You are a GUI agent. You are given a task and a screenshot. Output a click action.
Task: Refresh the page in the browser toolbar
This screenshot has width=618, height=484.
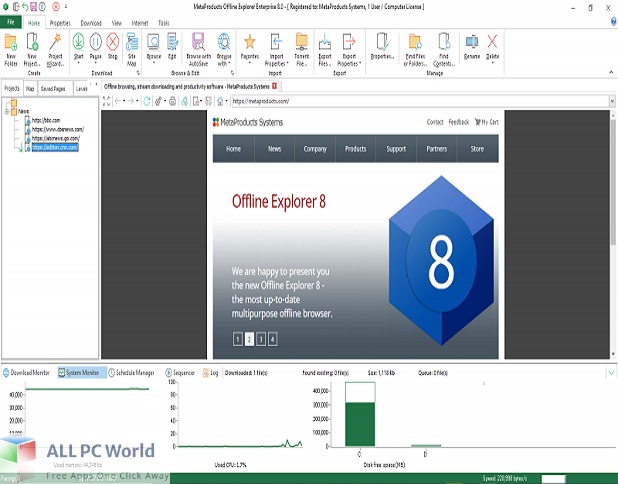click(147, 101)
